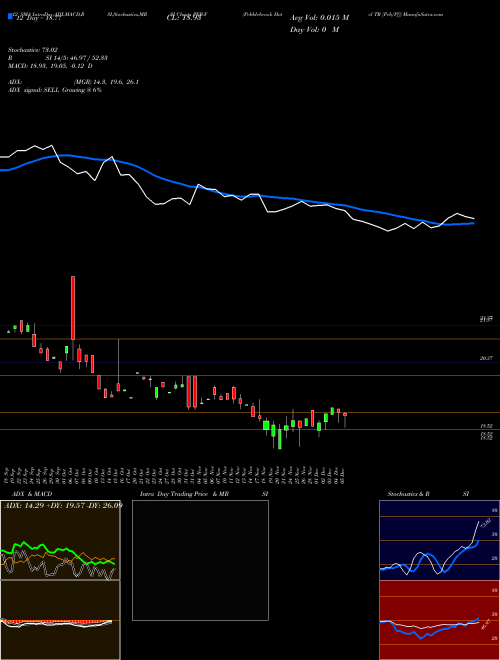Select the 'Day Vol: 0 M' text
Screen dimensions: 500x660
tap(314, 29)
